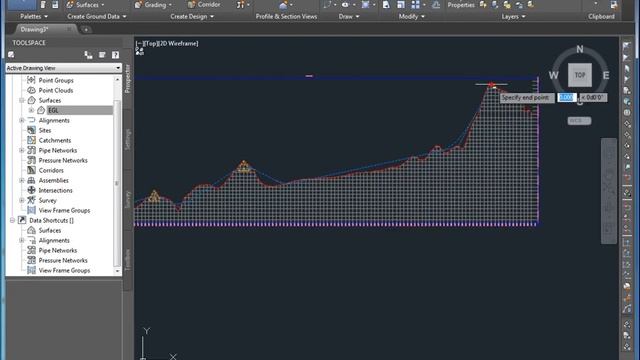Click the Toolspace tree-structure icon
This screenshot has width=640, height=360.
click(88, 55)
